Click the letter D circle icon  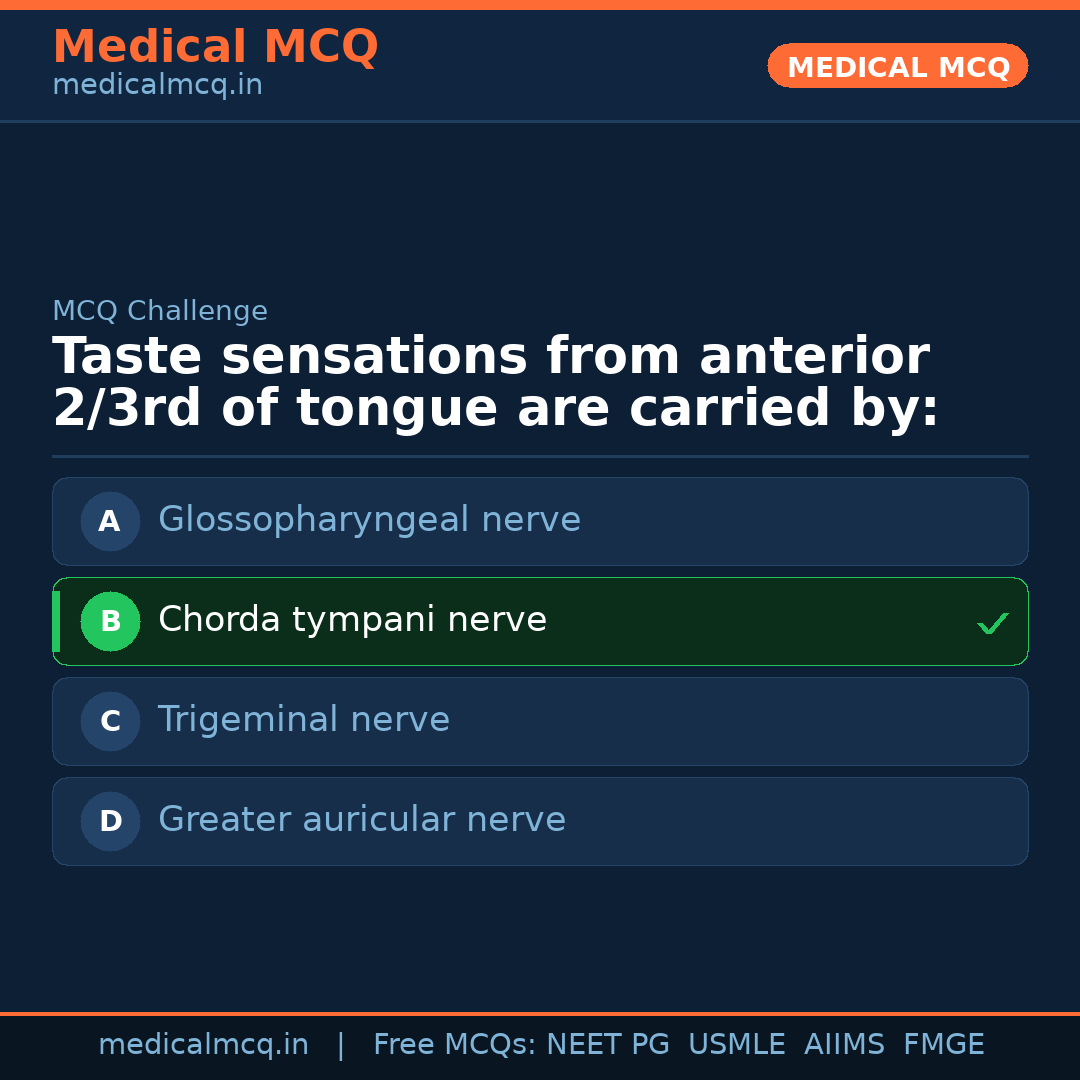tap(110, 821)
